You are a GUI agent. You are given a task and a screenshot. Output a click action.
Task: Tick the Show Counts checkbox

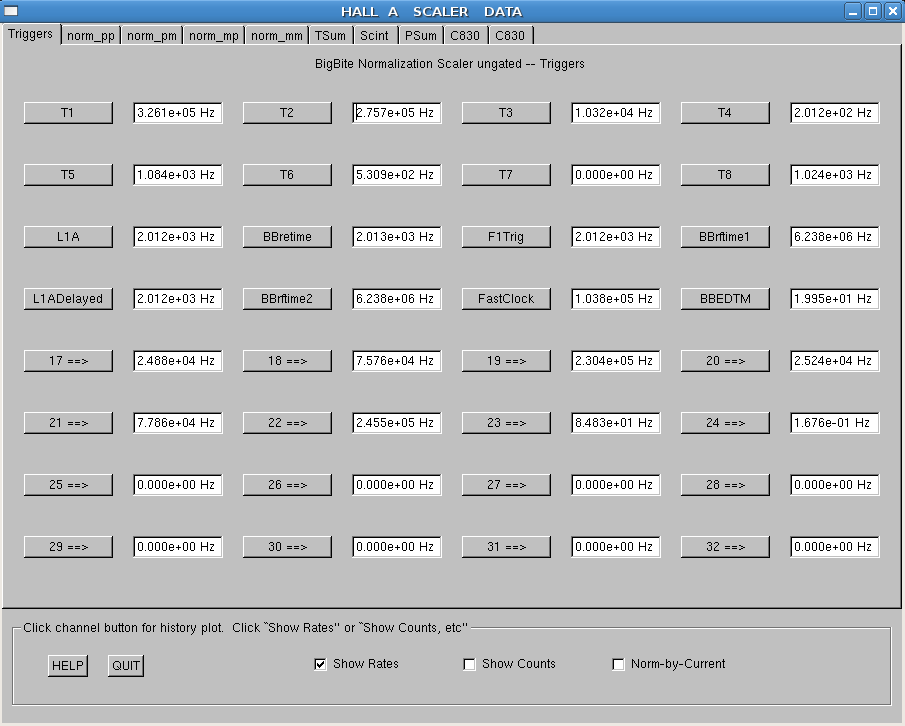point(470,664)
